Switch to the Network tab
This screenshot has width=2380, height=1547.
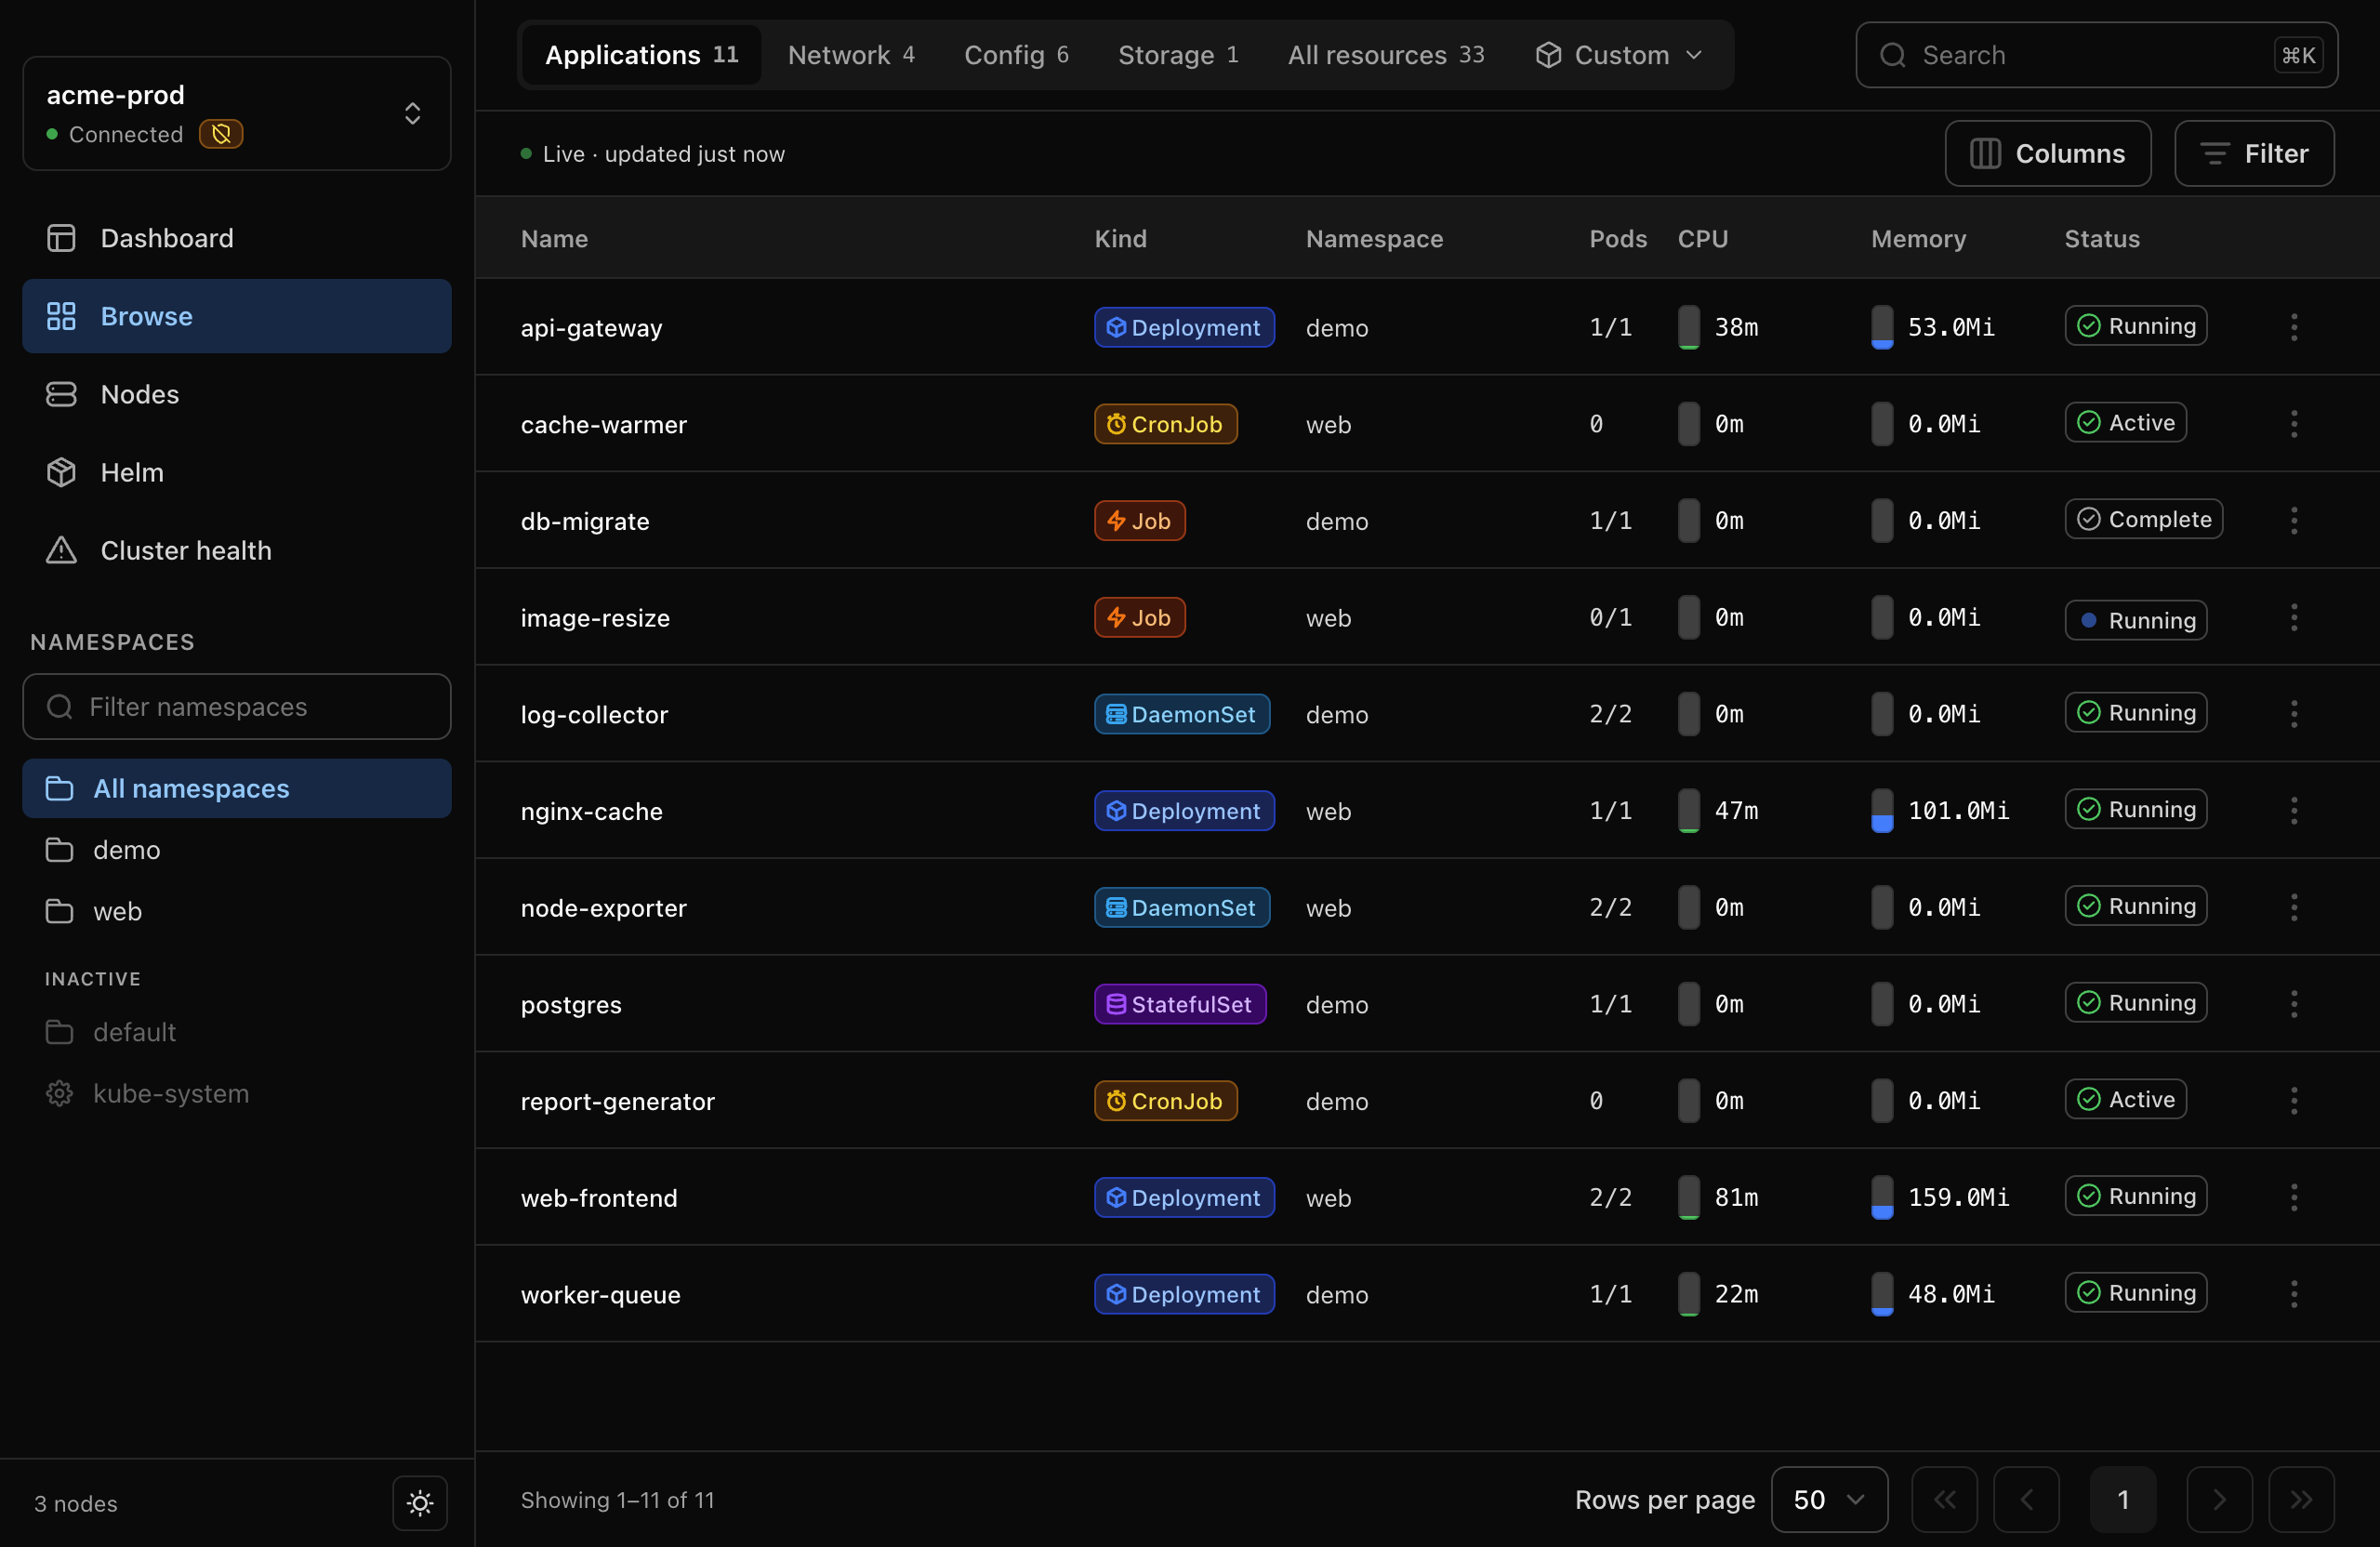[851, 55]
